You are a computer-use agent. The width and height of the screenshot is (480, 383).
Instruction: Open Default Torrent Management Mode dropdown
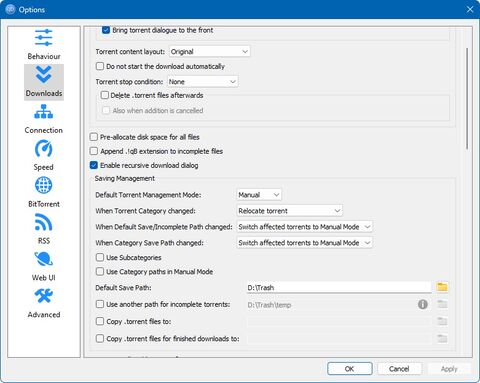click(259, 195)
